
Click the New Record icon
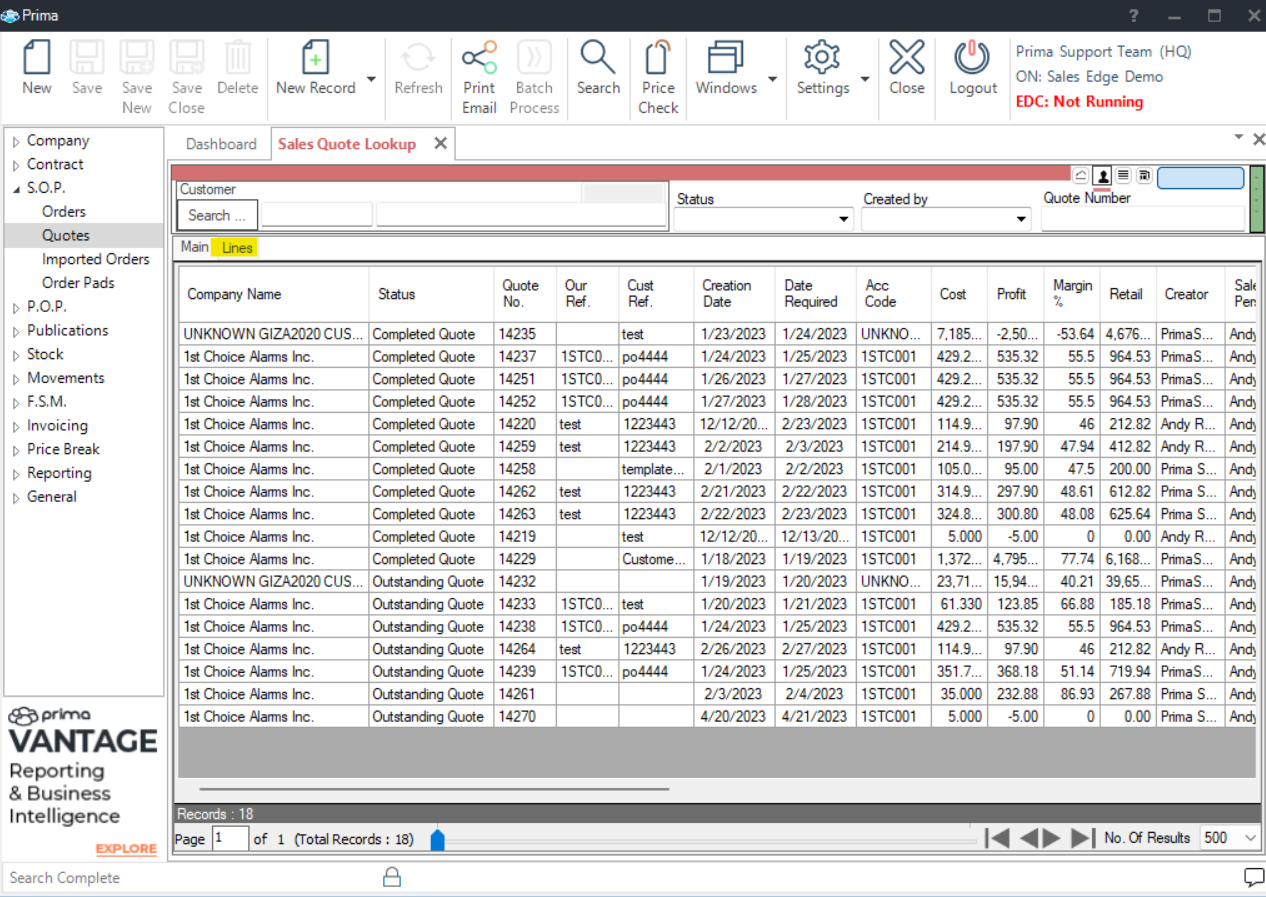coord(315,58)
